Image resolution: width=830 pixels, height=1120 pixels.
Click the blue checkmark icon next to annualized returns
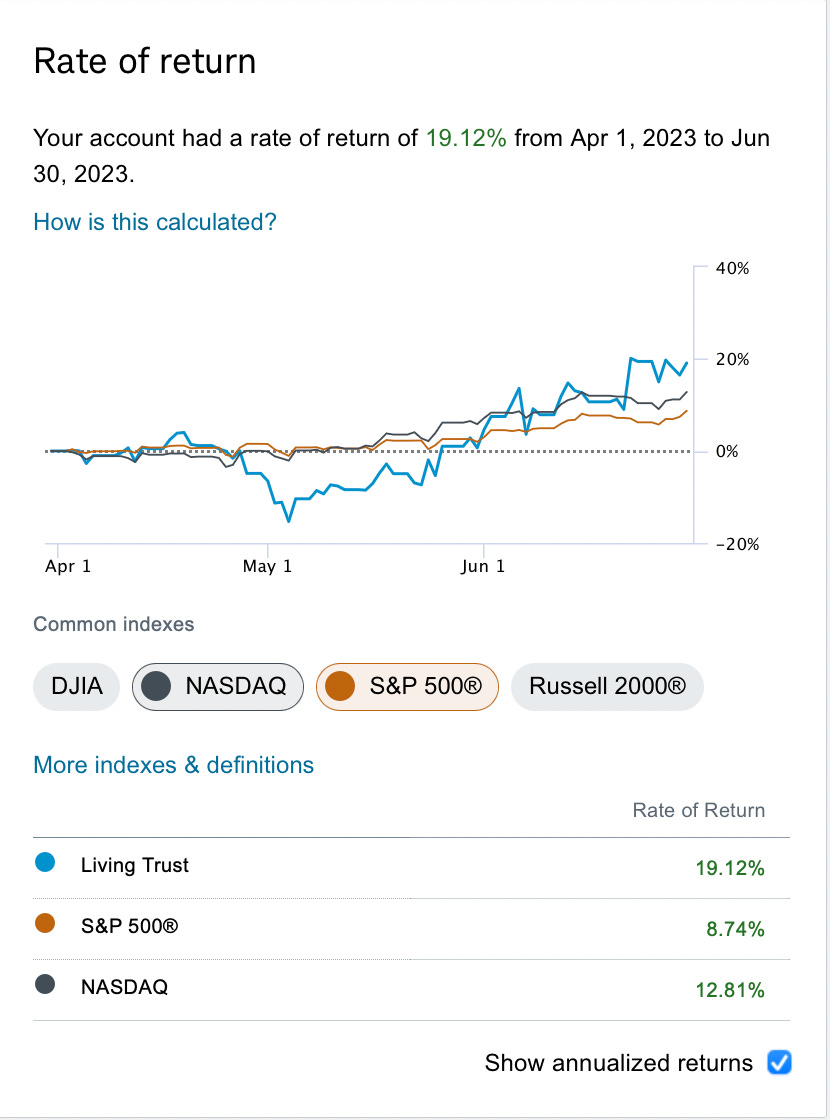point(778,1062)
